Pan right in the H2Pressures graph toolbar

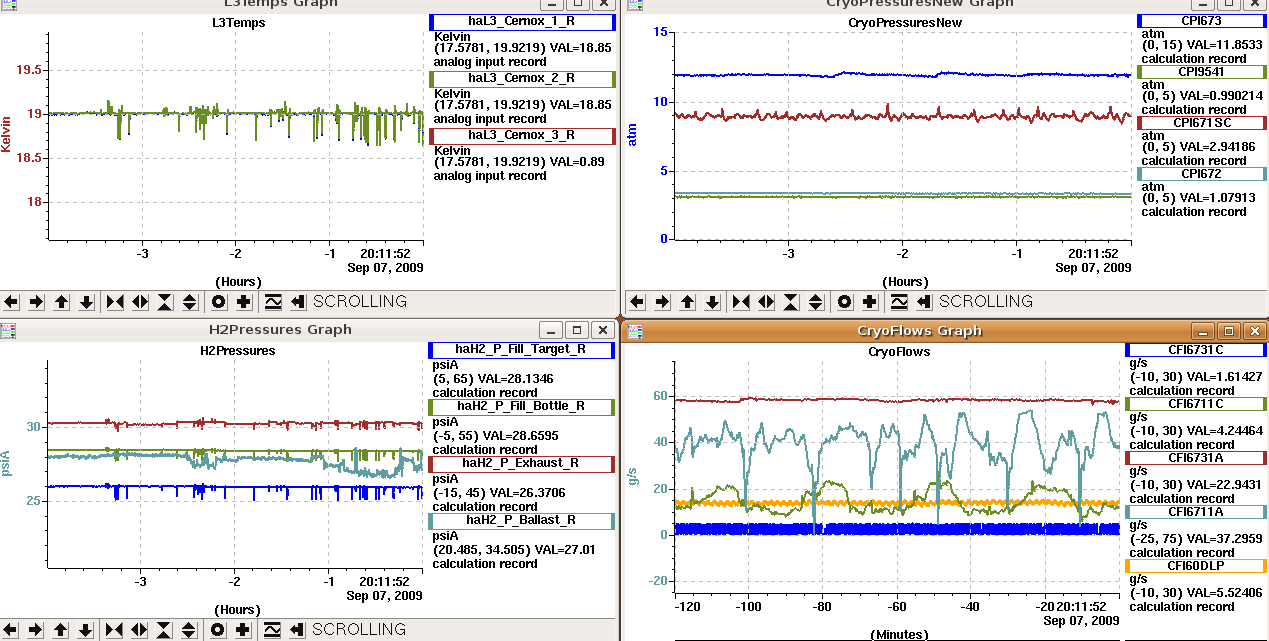click(36, 629)
